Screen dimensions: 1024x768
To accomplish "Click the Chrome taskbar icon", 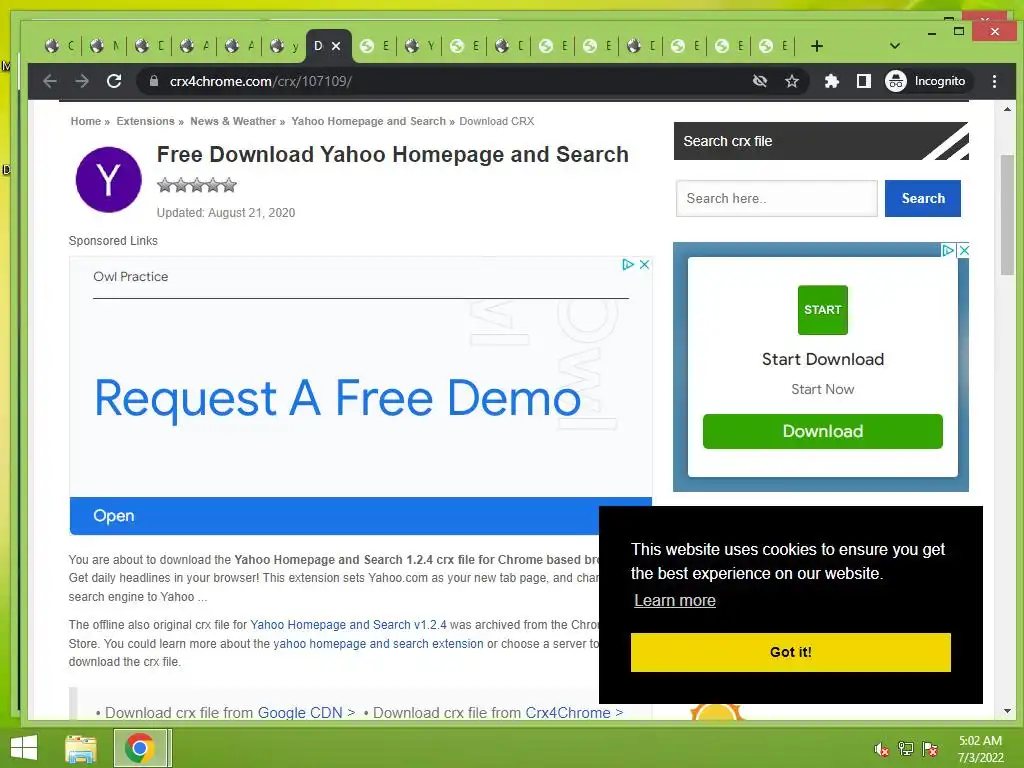I will [139, 748].
